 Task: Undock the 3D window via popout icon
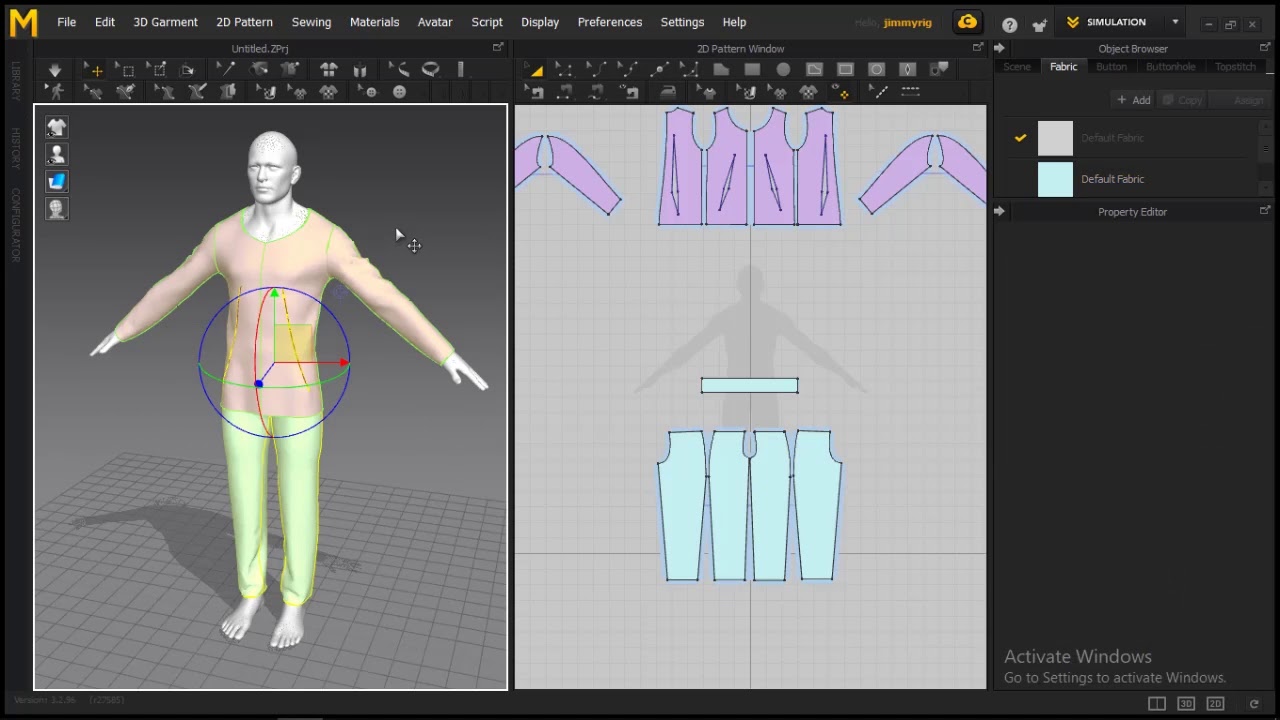click(x=498, y=47)
